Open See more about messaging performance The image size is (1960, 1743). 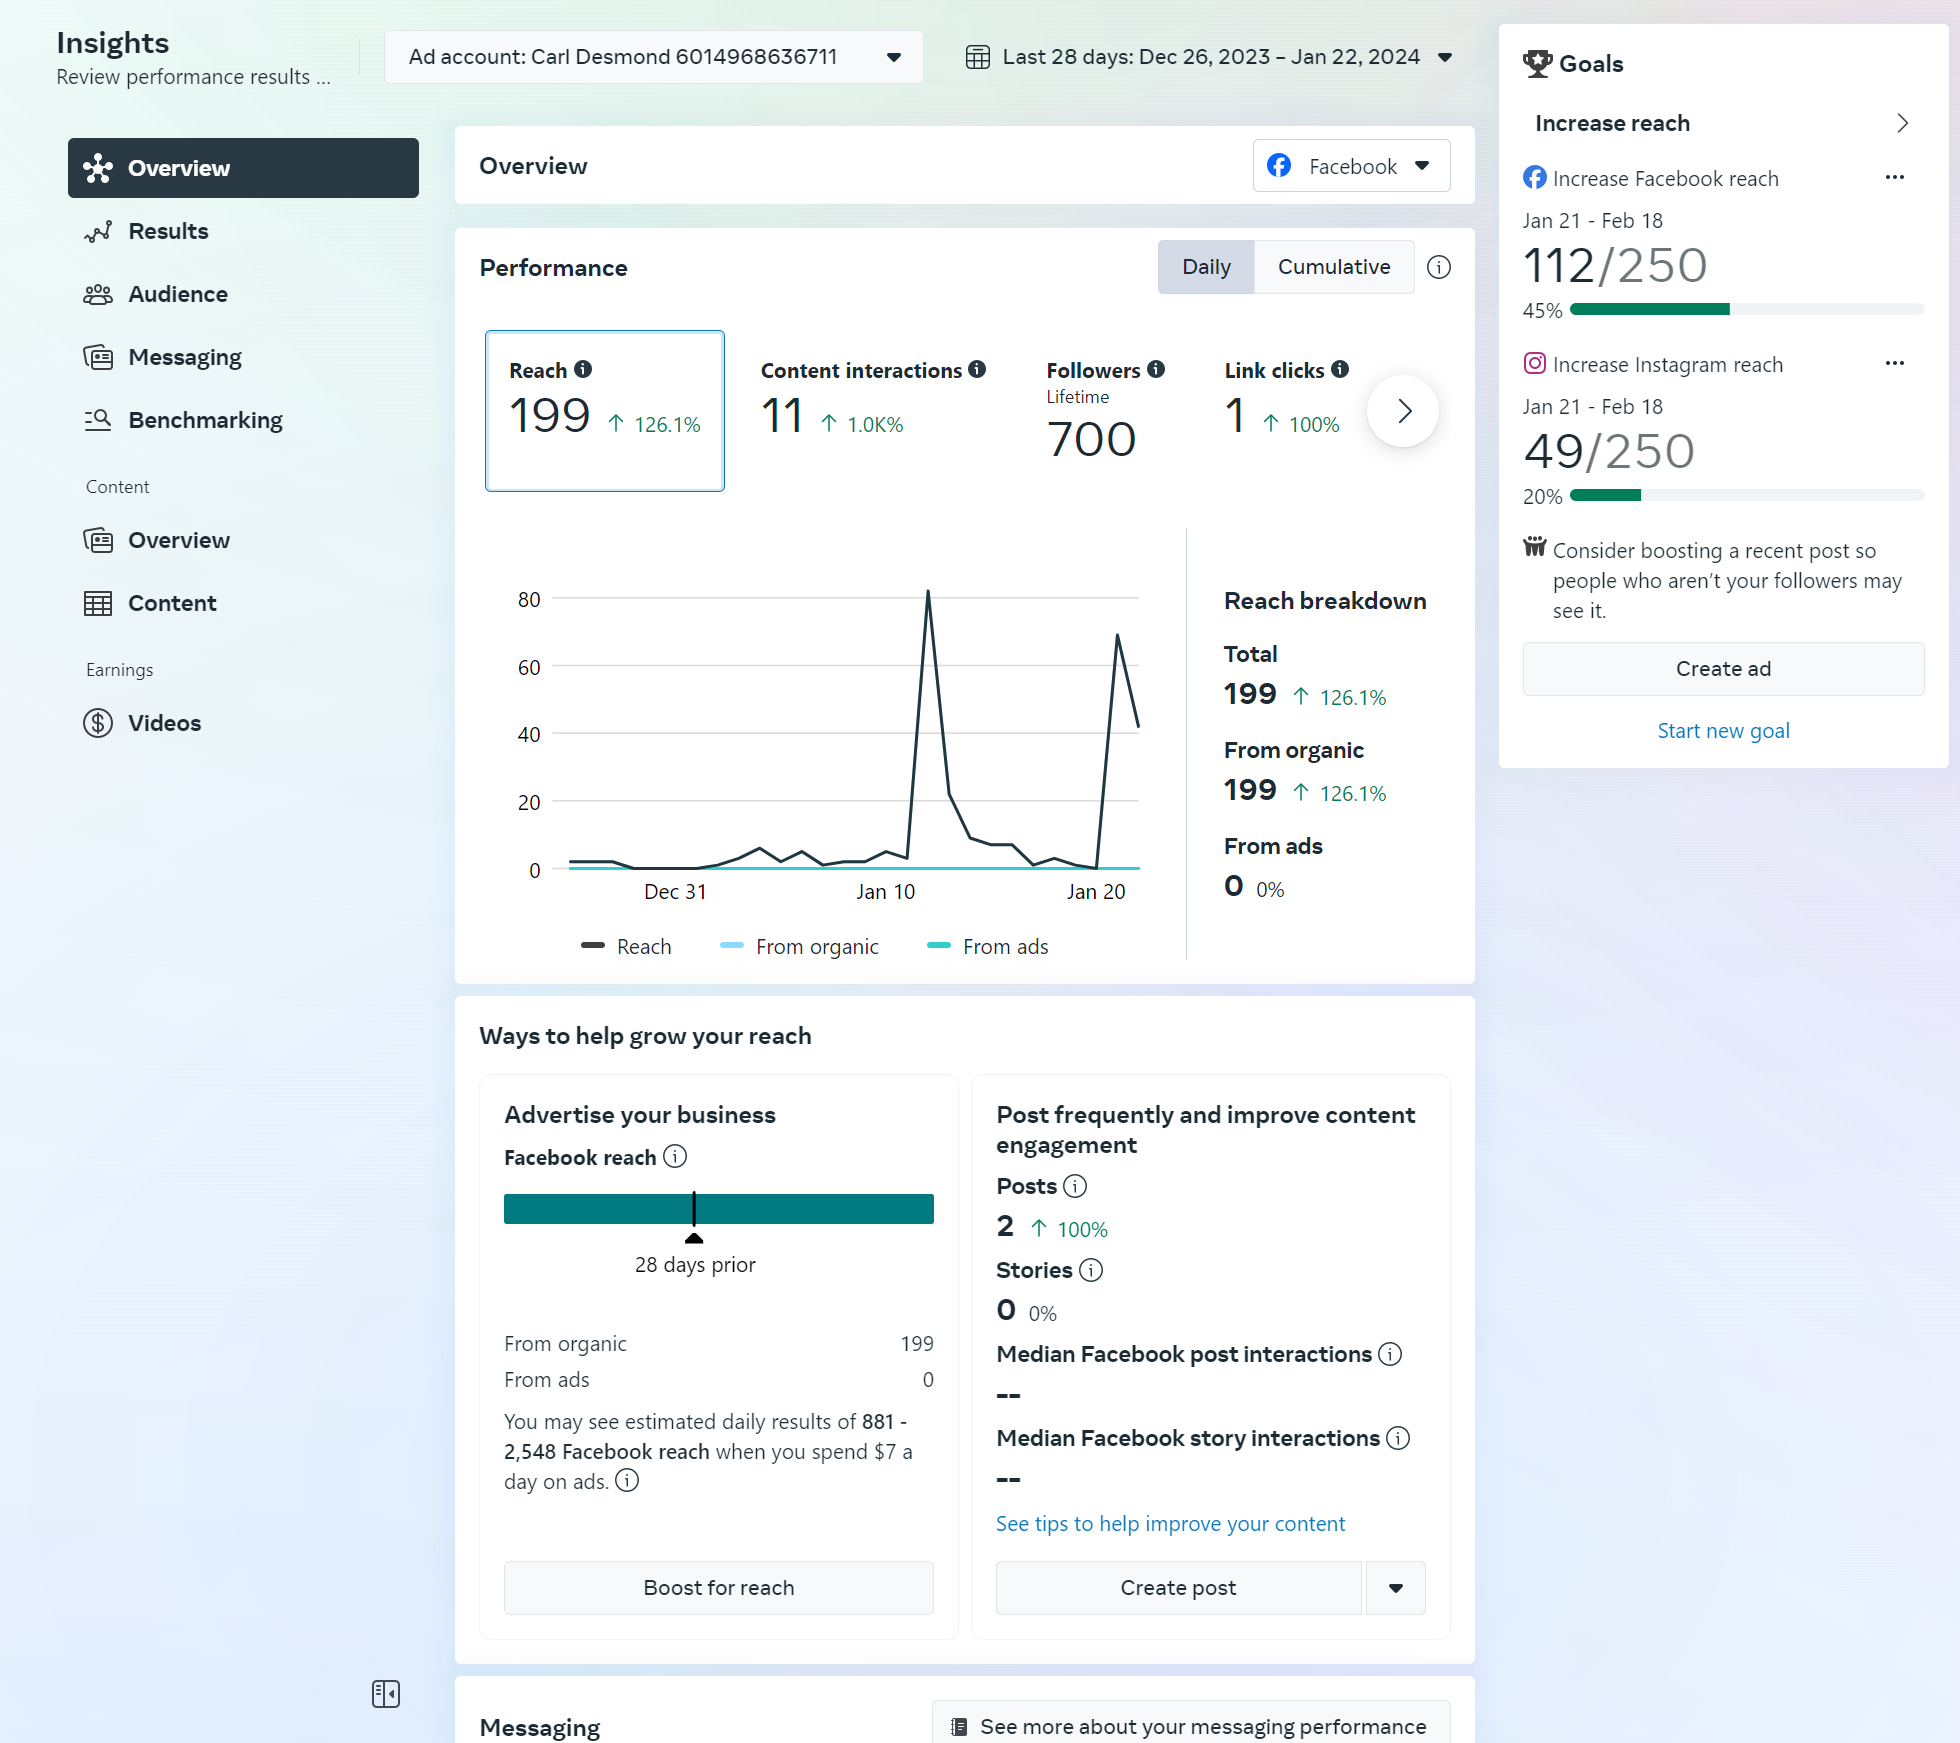coord(1191,1726)
